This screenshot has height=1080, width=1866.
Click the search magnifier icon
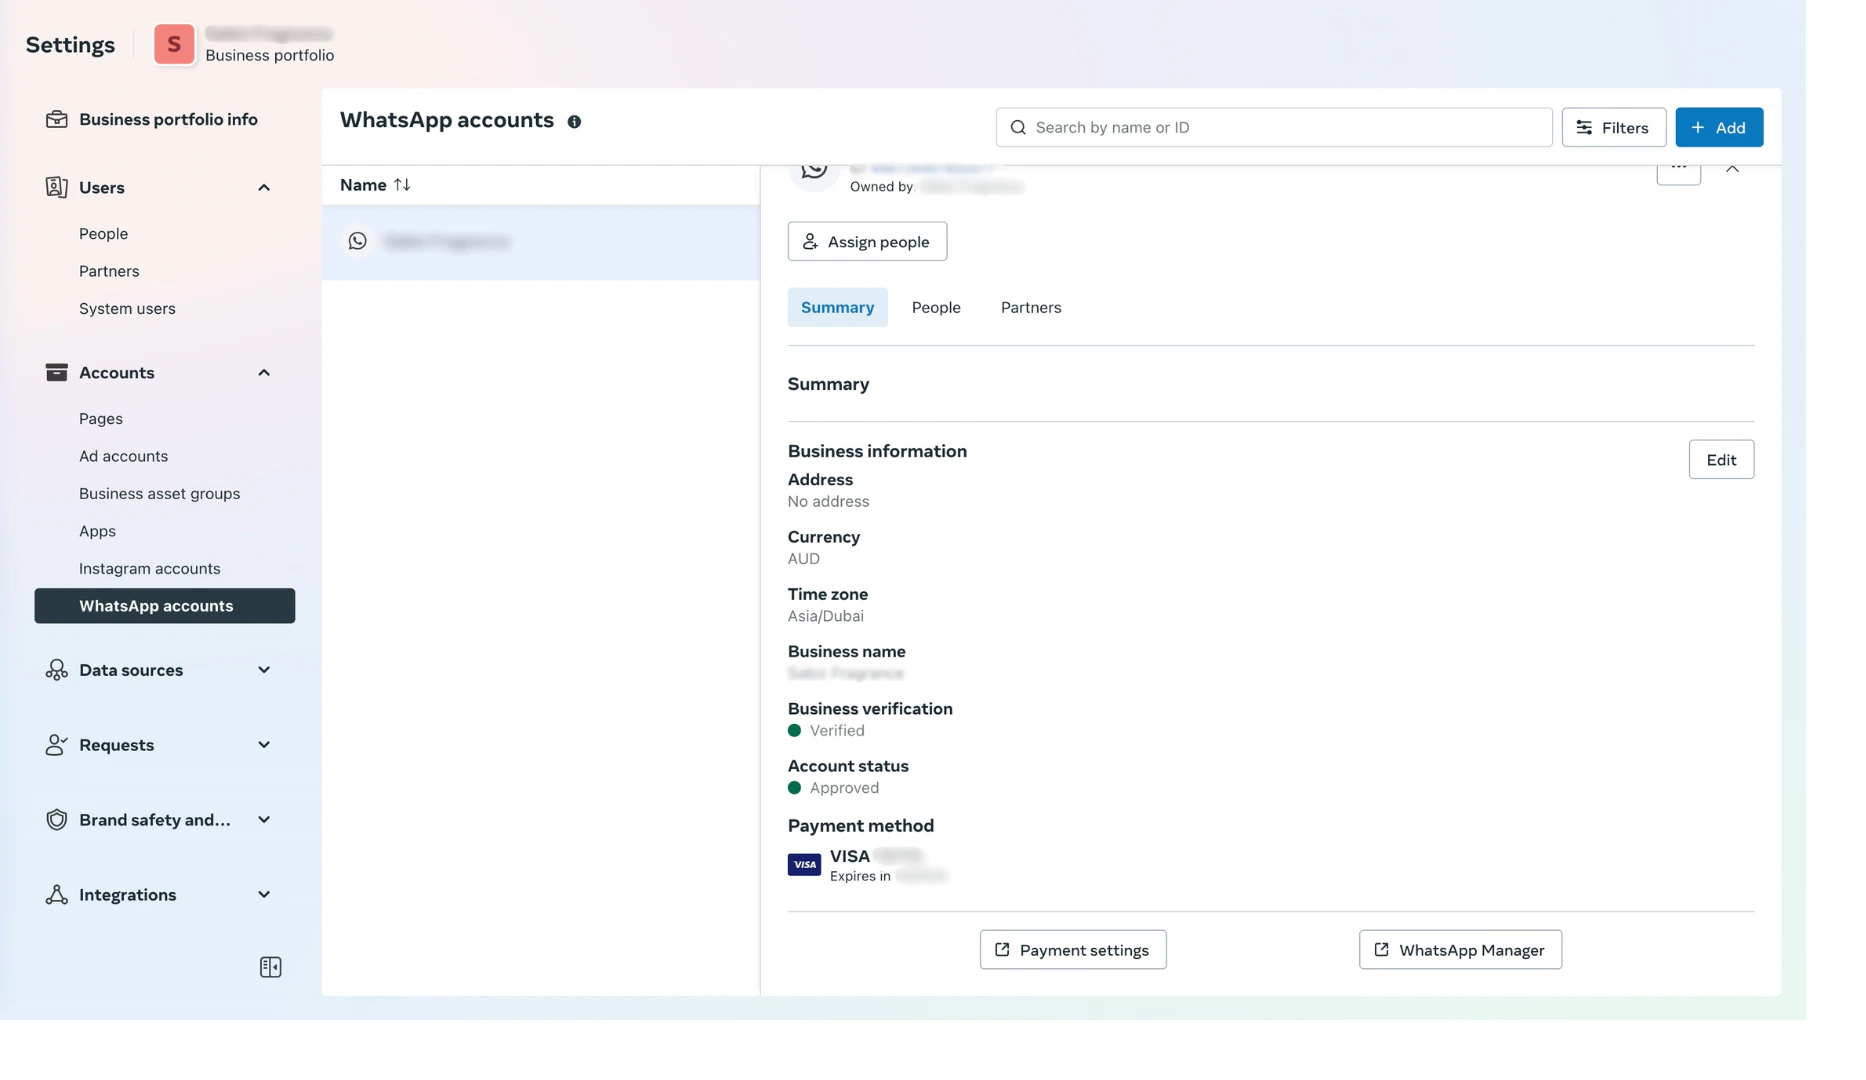1018,127
